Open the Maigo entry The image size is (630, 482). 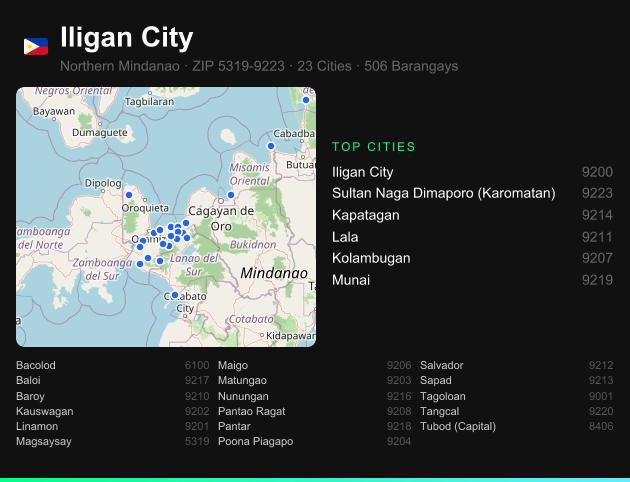pos(315,365)
